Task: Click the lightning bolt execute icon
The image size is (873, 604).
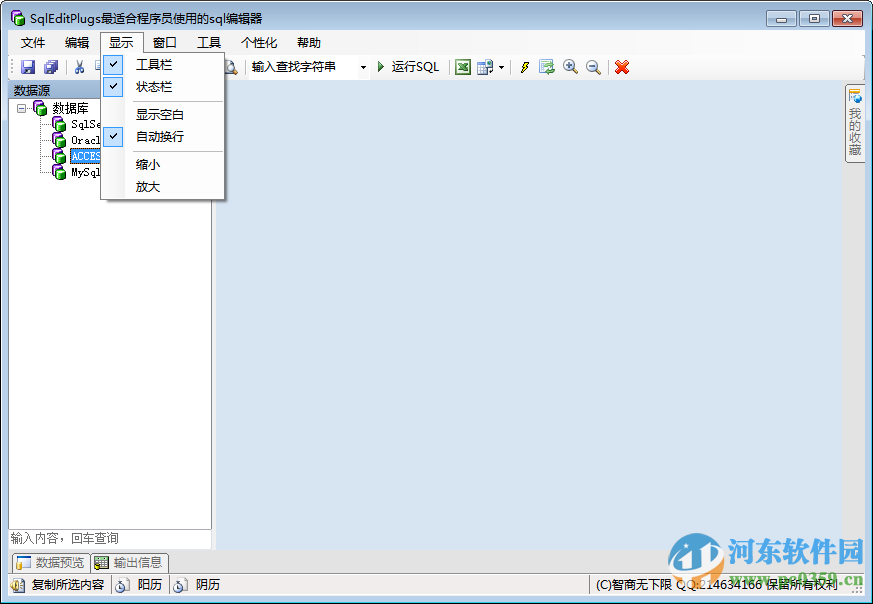Action: pyautogui.click(x=525, y=67)
